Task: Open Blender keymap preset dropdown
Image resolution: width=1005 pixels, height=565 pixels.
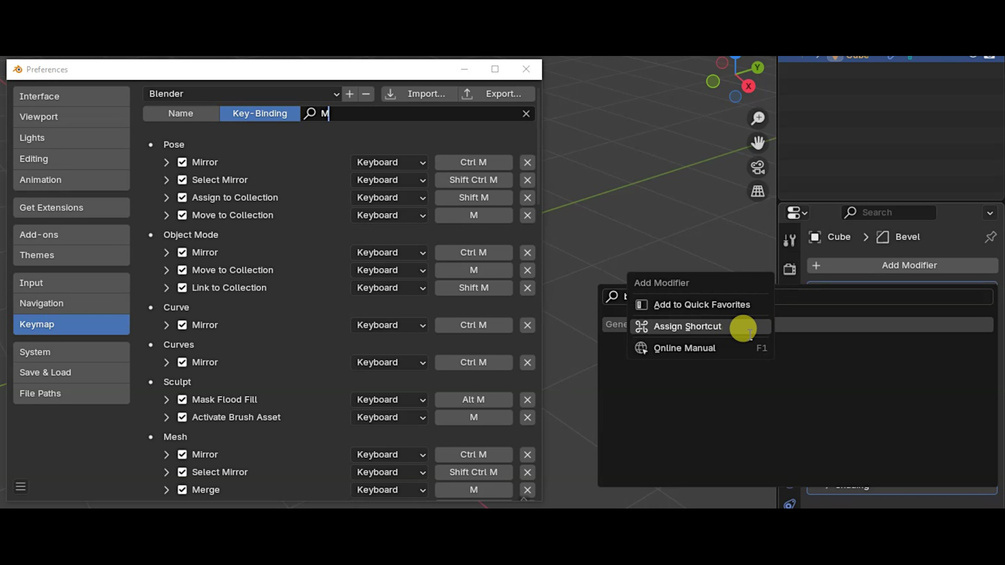Action: coord(242,94)
